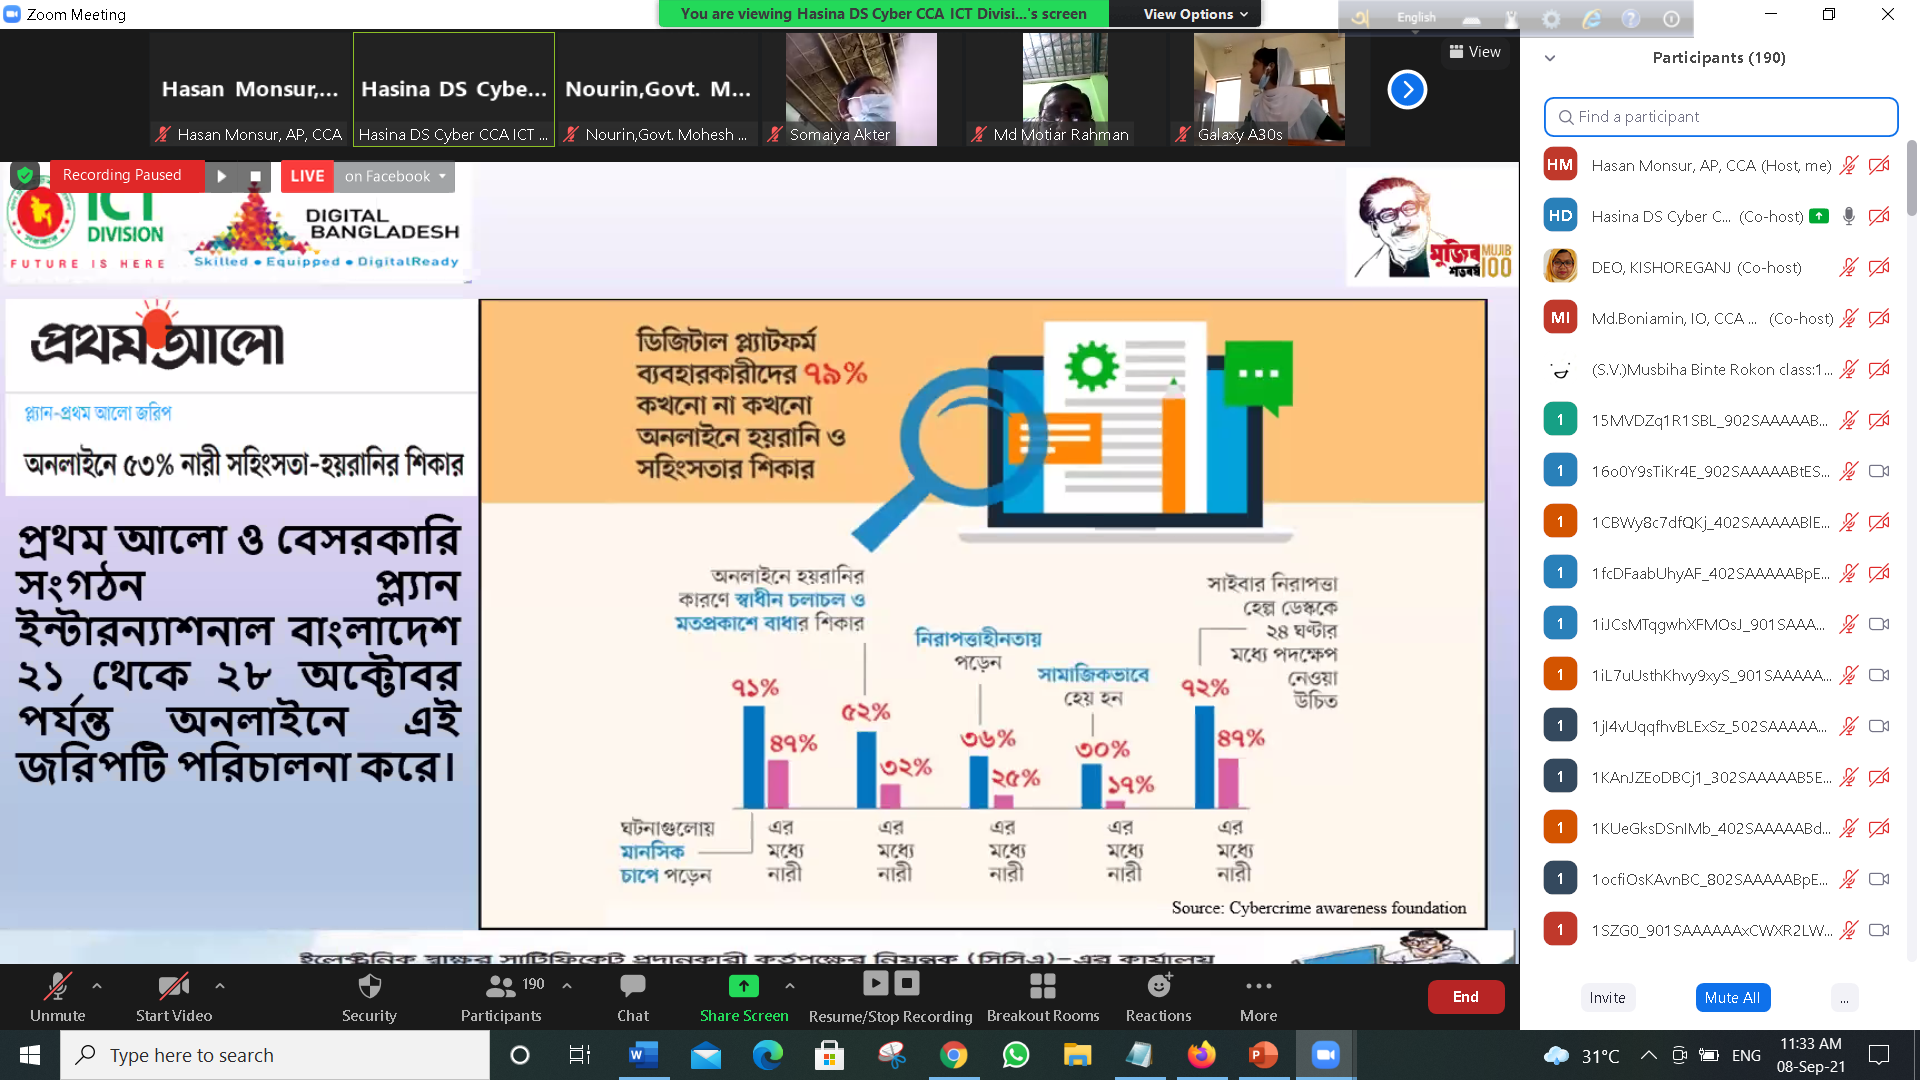
Task: Open the More options in the toolbar
Action: click(x=1259, y=998)
